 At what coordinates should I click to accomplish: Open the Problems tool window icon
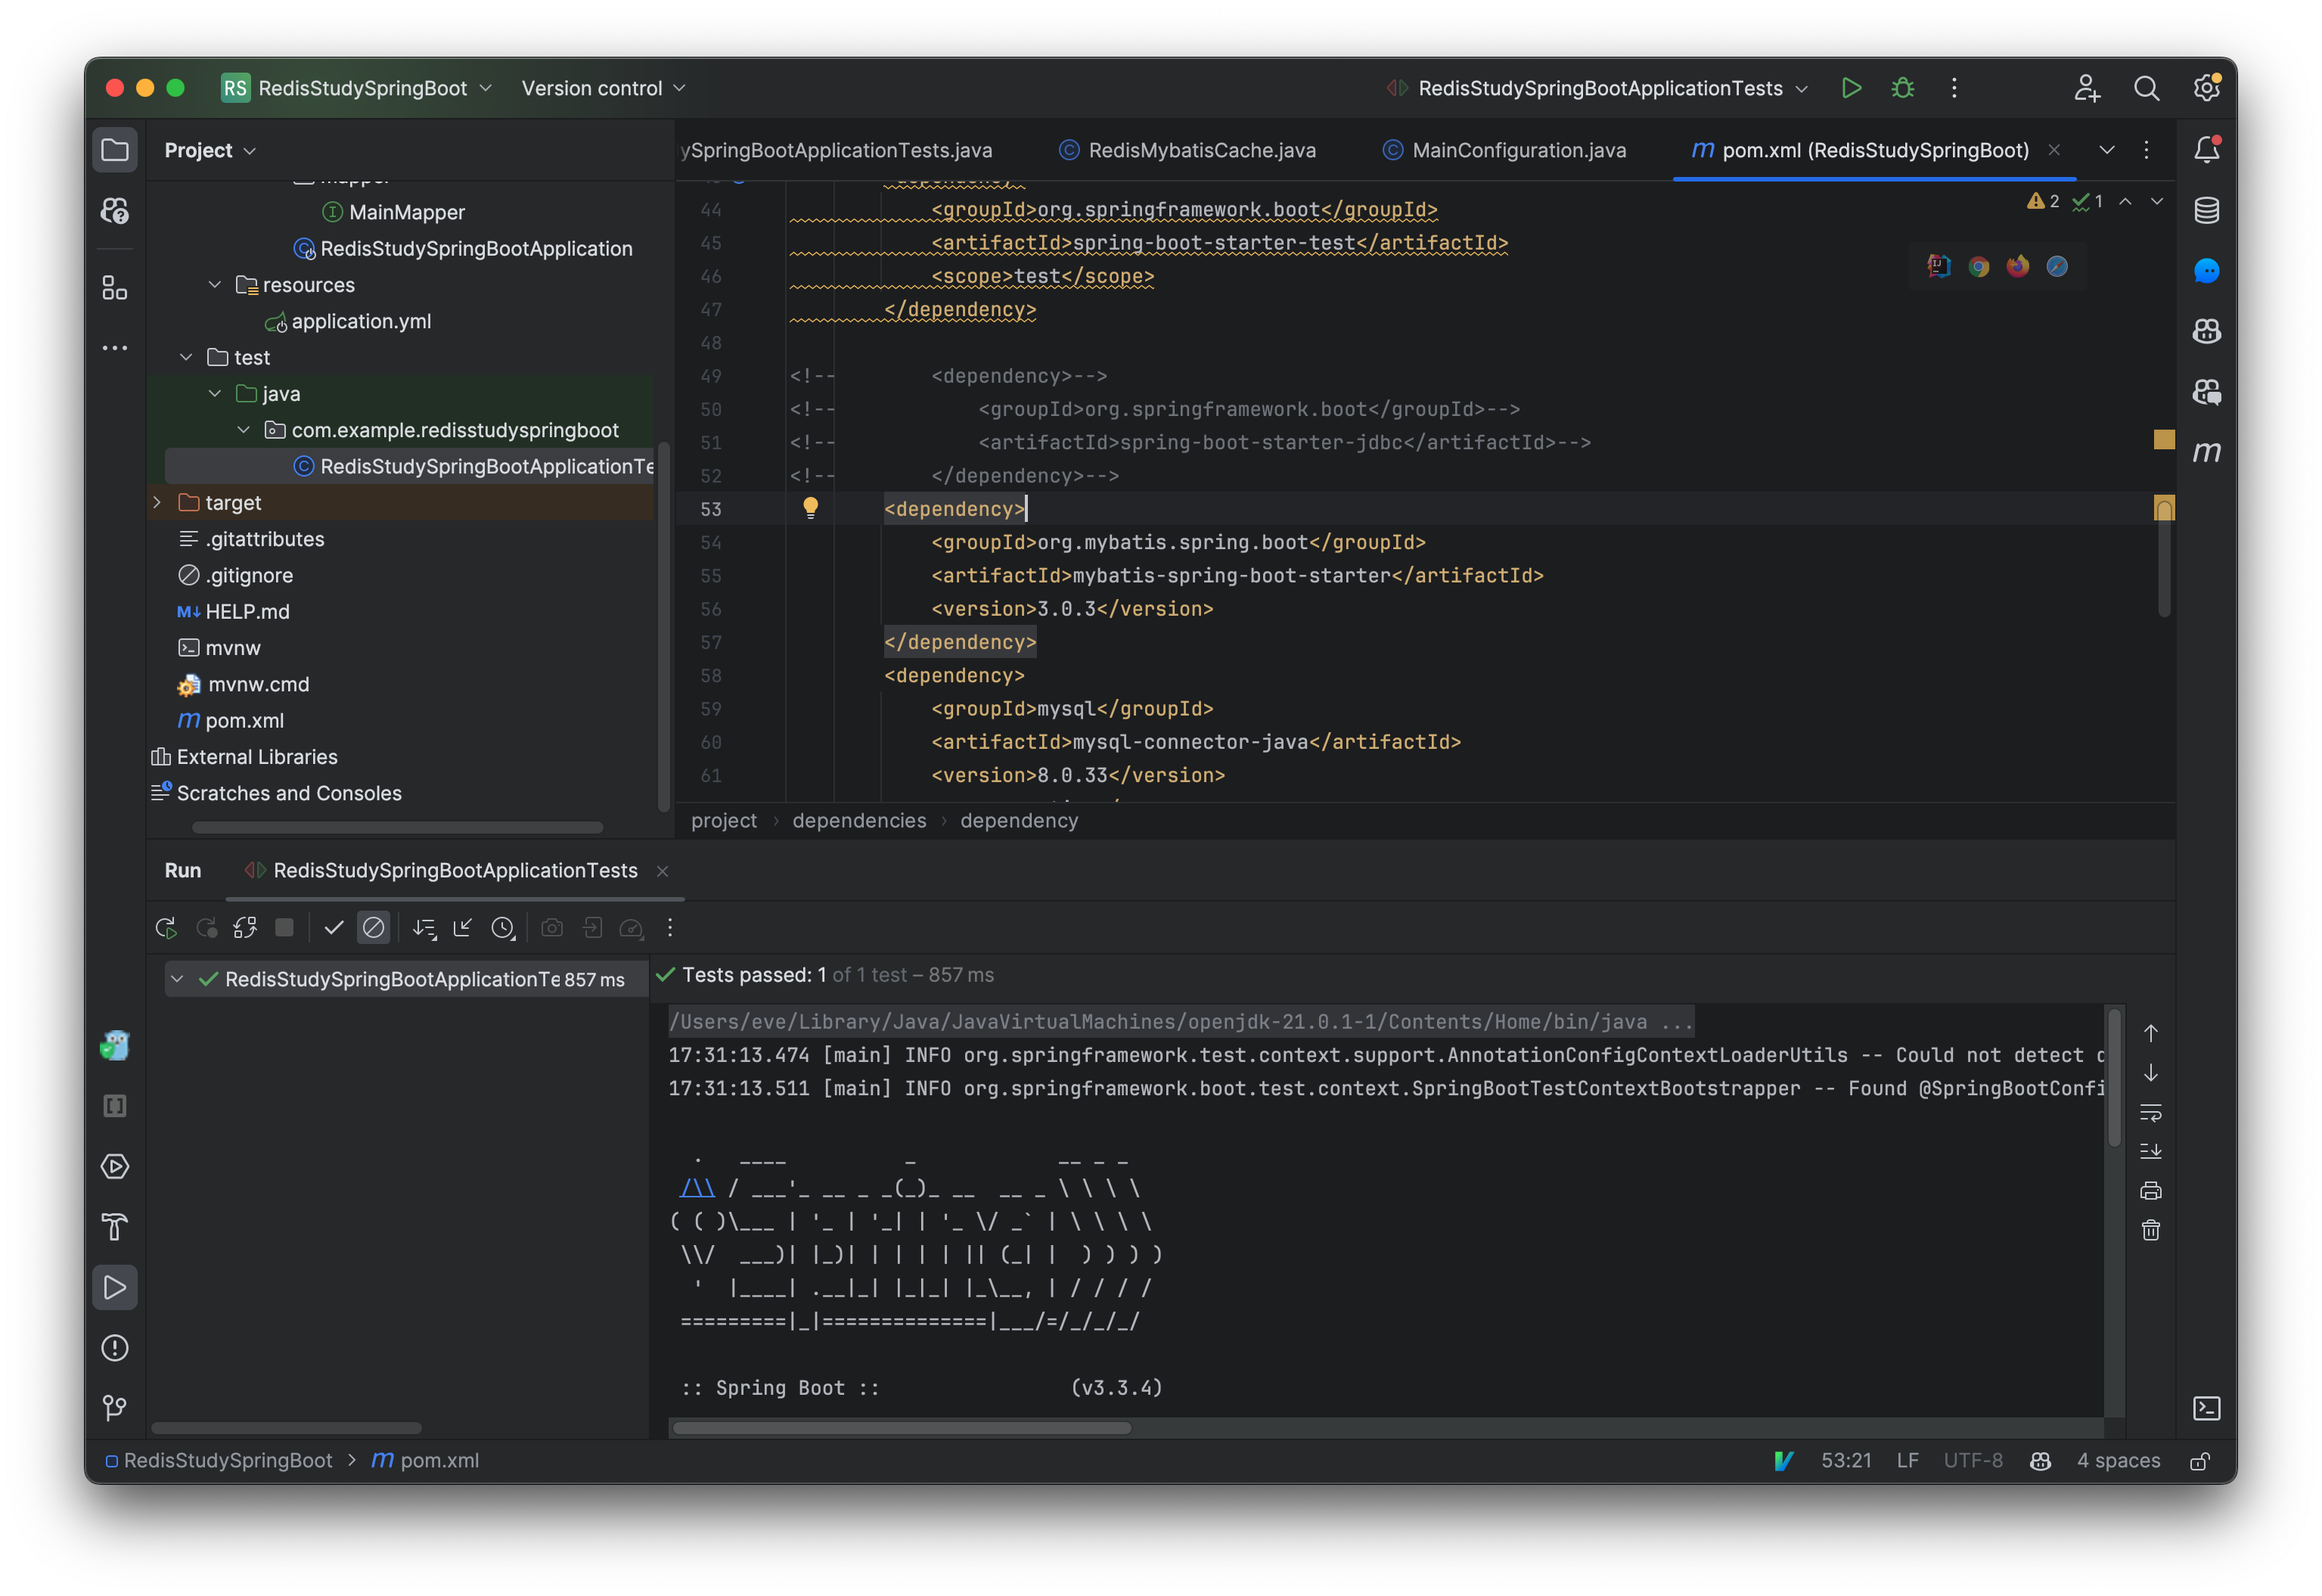115,1348
